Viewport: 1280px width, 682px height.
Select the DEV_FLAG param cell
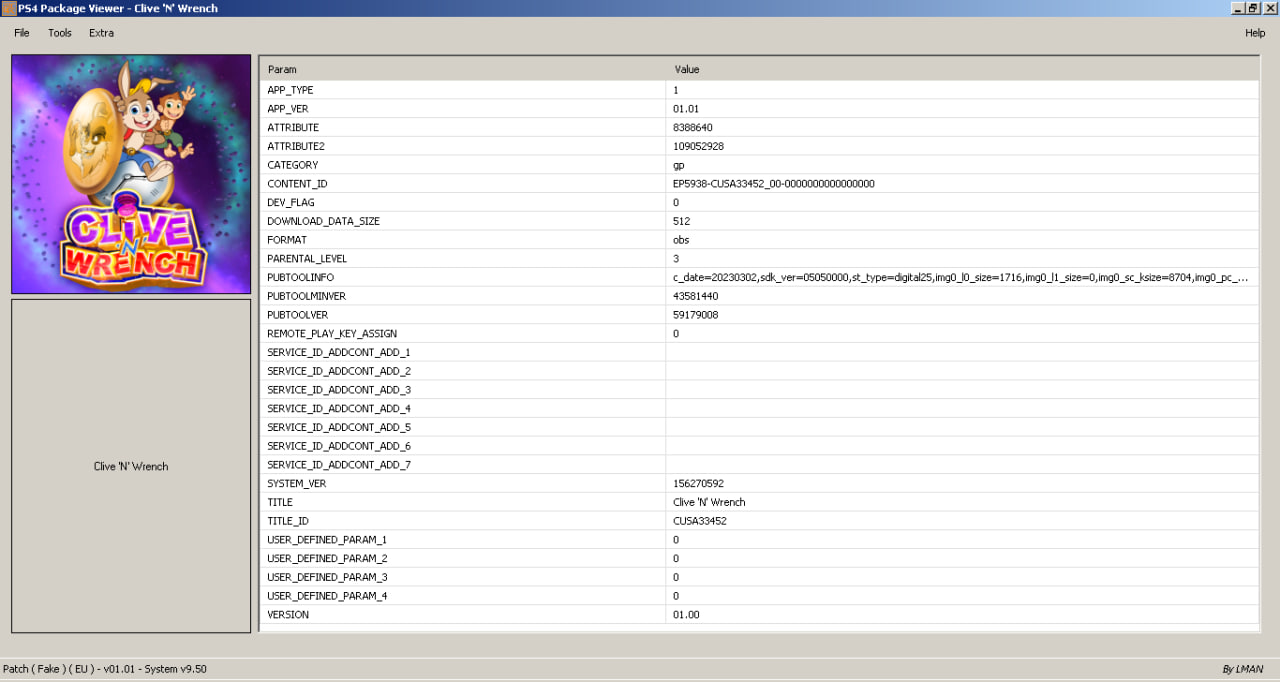(x=463, y=203)
